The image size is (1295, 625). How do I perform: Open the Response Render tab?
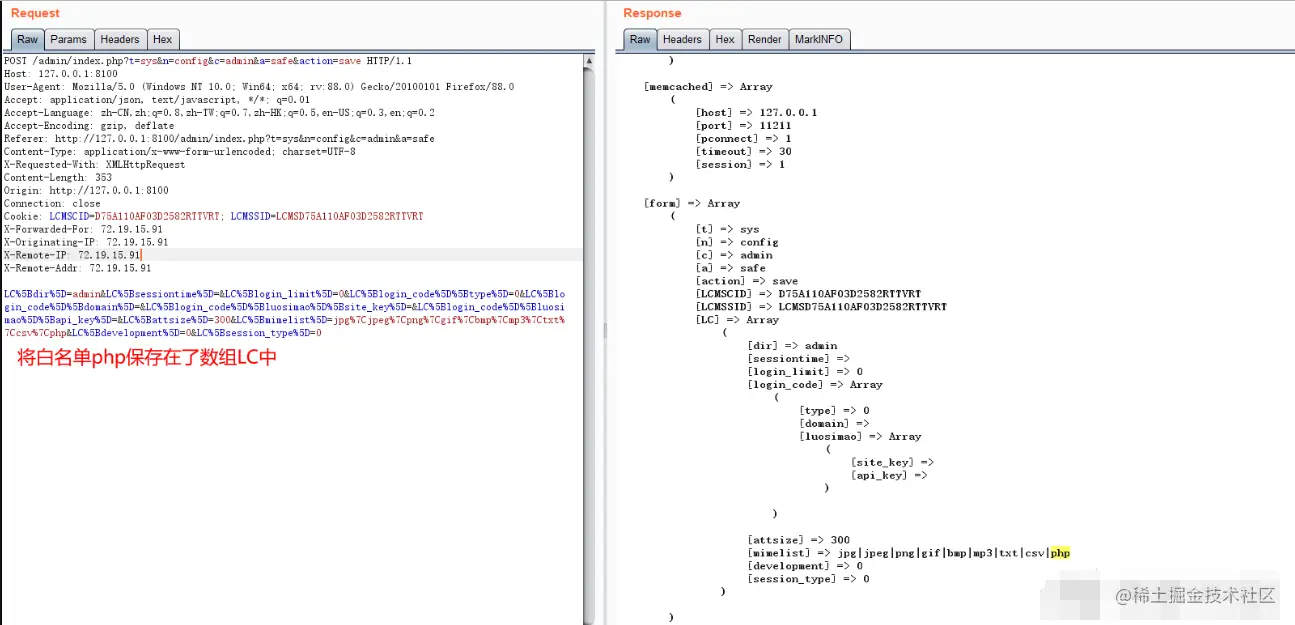pyautogui.click(x=765, y=40)
